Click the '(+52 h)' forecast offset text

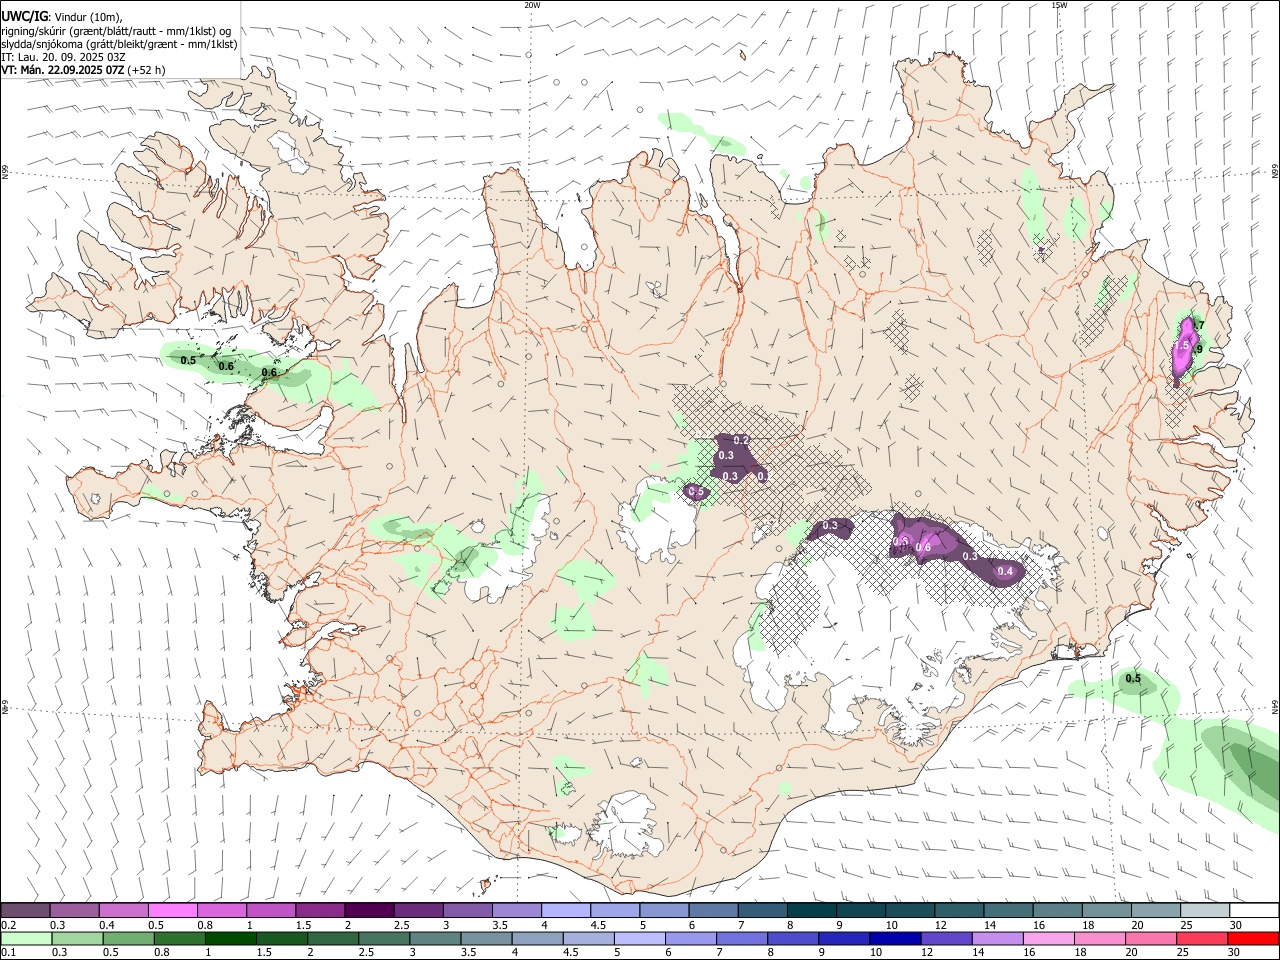pyautogui.click(x=146, y=70)
